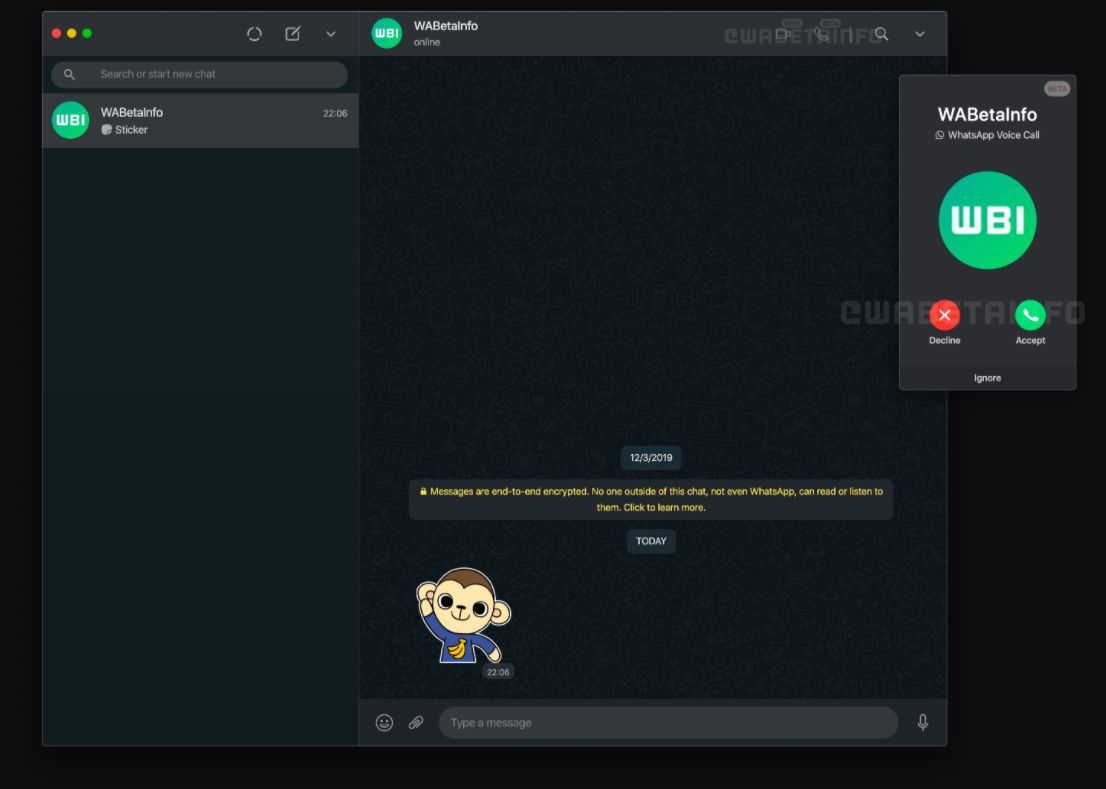Click the monkey sticker message
This screenshot has width=1106, height=789.
coord(464,616)
